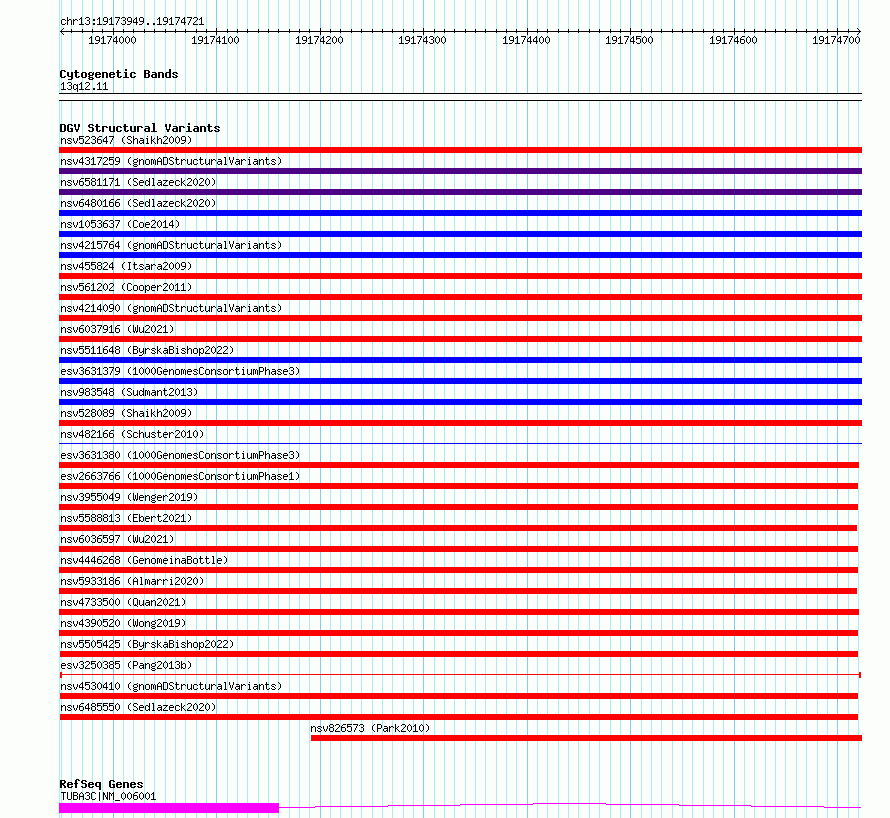
Task: Click the nsv4215764 (gnomADStructuralVariants) label
Action: click(171, 245)
